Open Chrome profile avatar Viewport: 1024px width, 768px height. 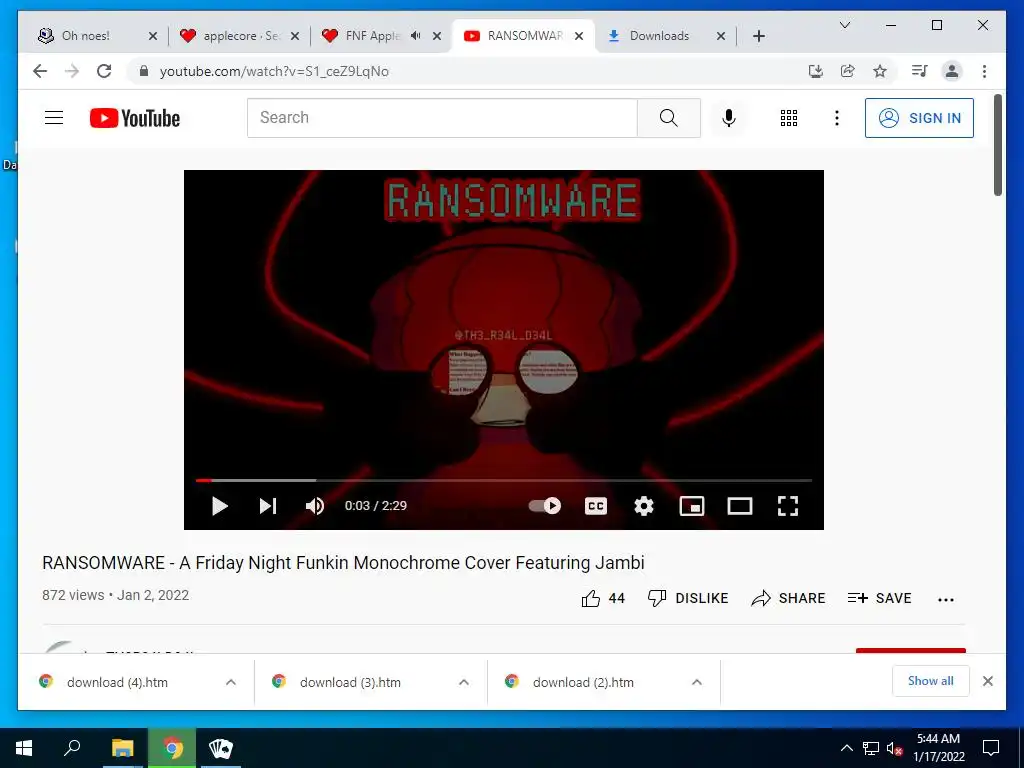(x=952, y=71)
